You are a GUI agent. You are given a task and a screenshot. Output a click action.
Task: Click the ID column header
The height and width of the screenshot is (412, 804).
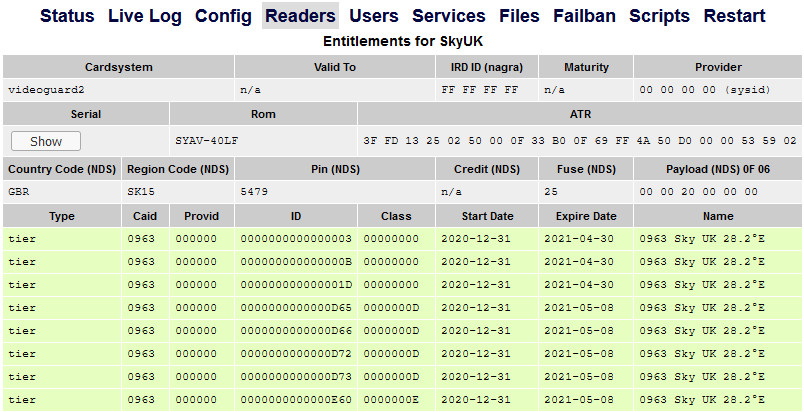click(296, 216)
